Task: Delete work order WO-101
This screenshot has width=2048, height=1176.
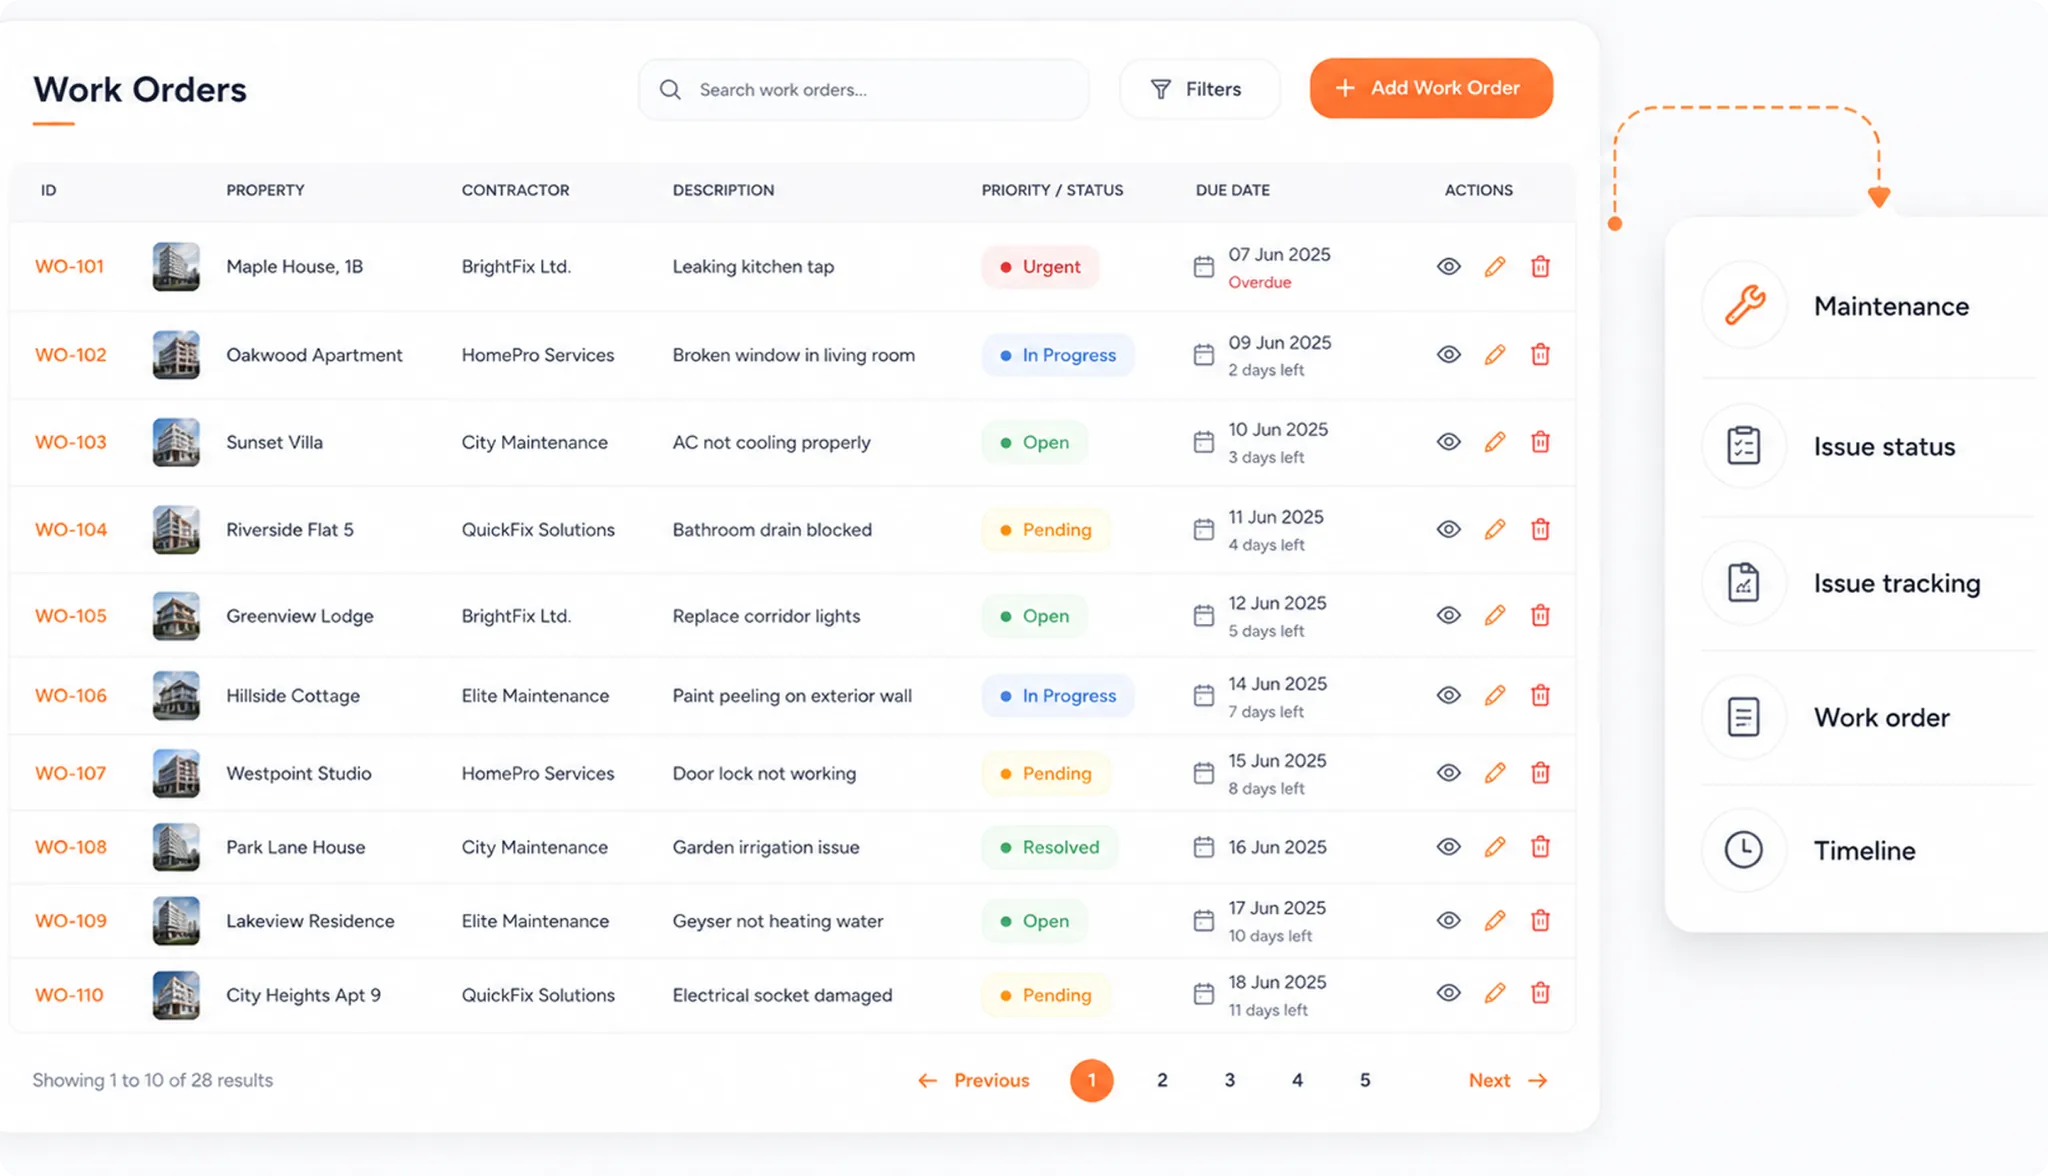Action: click(x=1540, y=266)
